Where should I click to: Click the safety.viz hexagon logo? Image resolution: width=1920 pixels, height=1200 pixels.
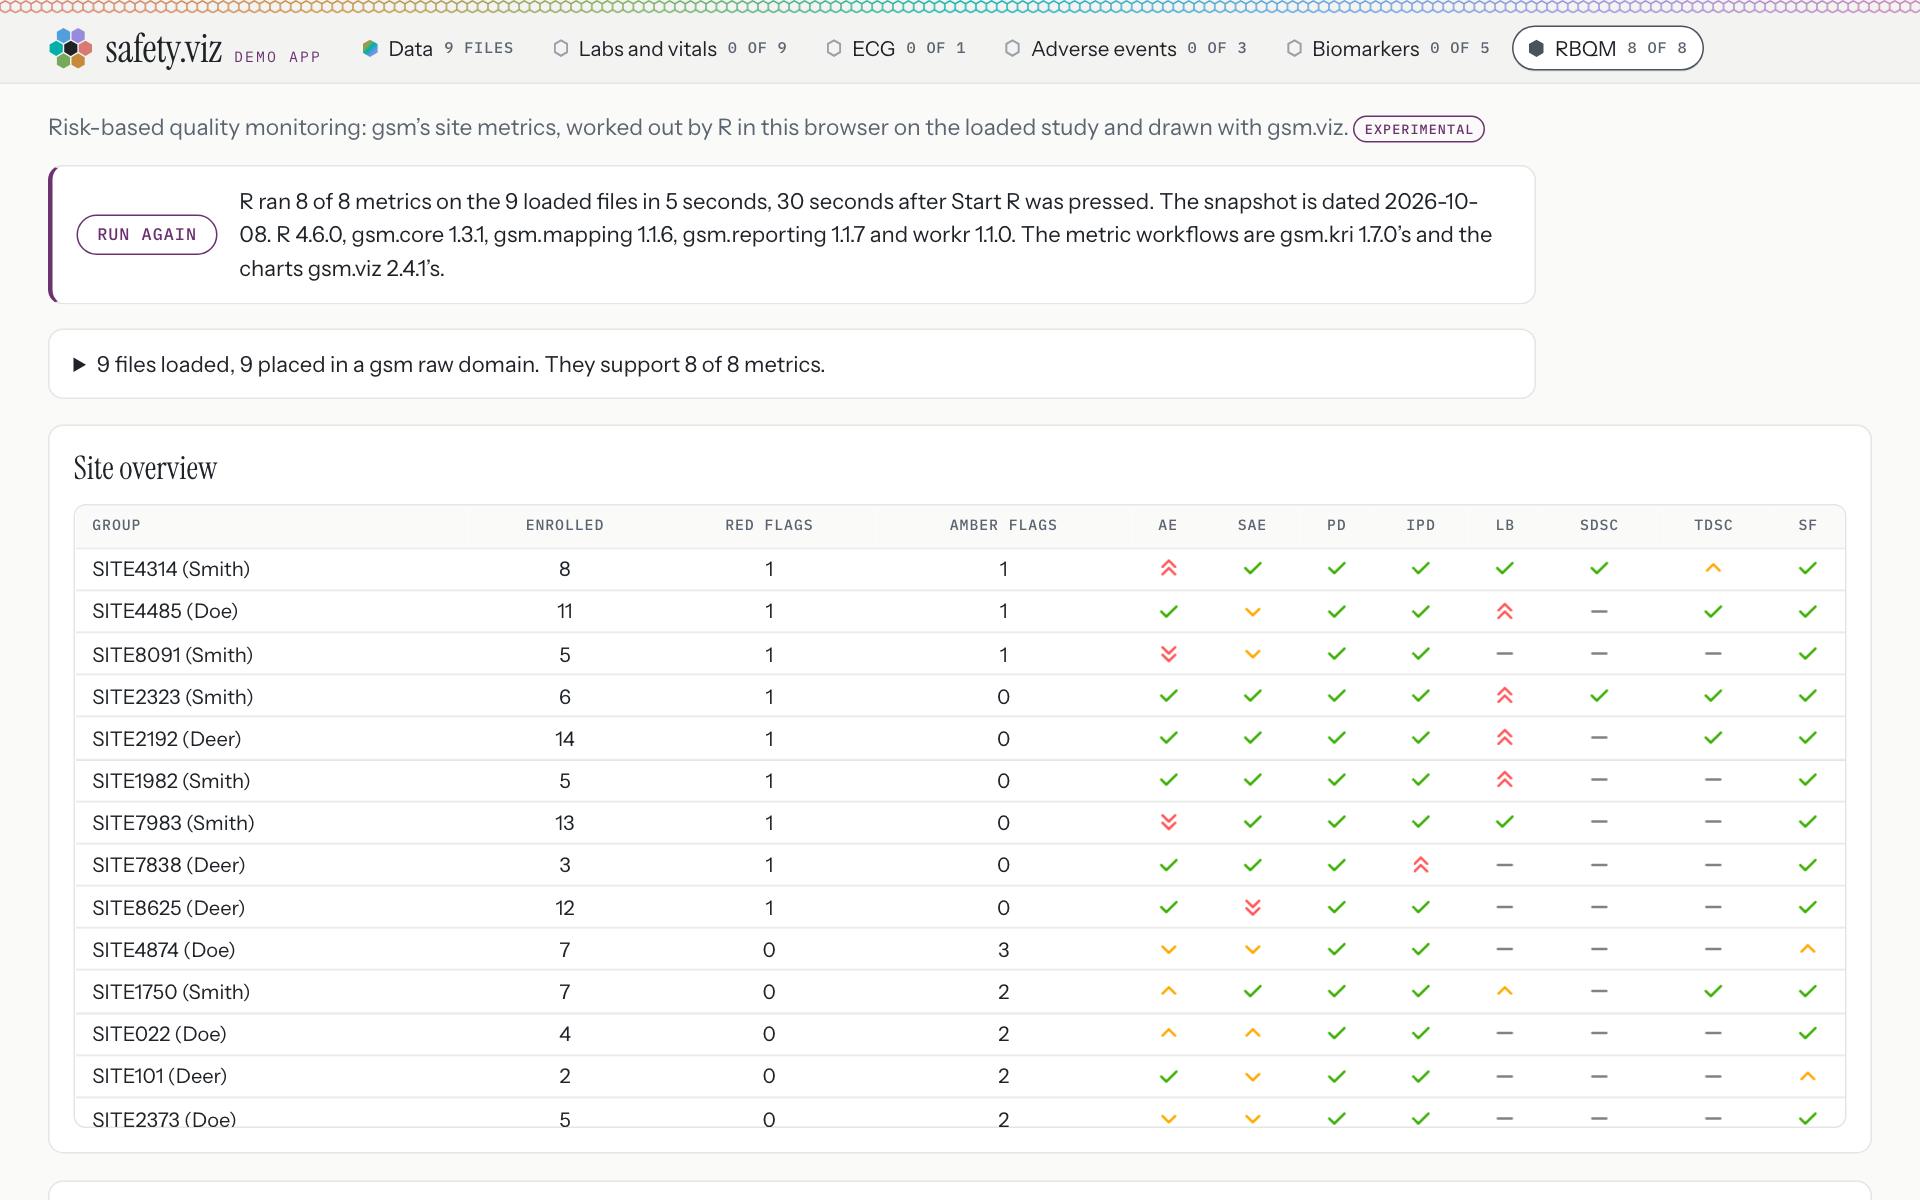(70, 48)
